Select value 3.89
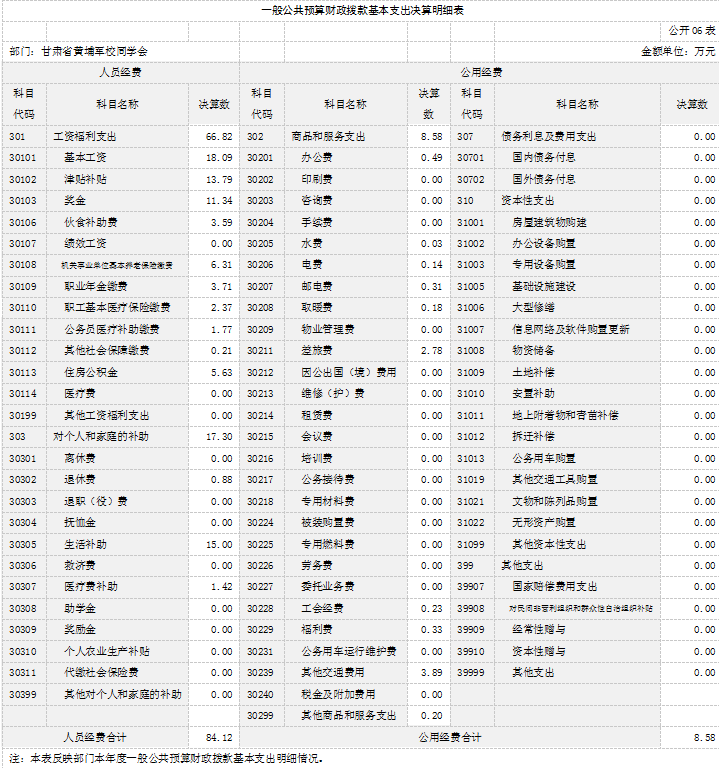Screen dimensions: 719x768 coord(431,673)
